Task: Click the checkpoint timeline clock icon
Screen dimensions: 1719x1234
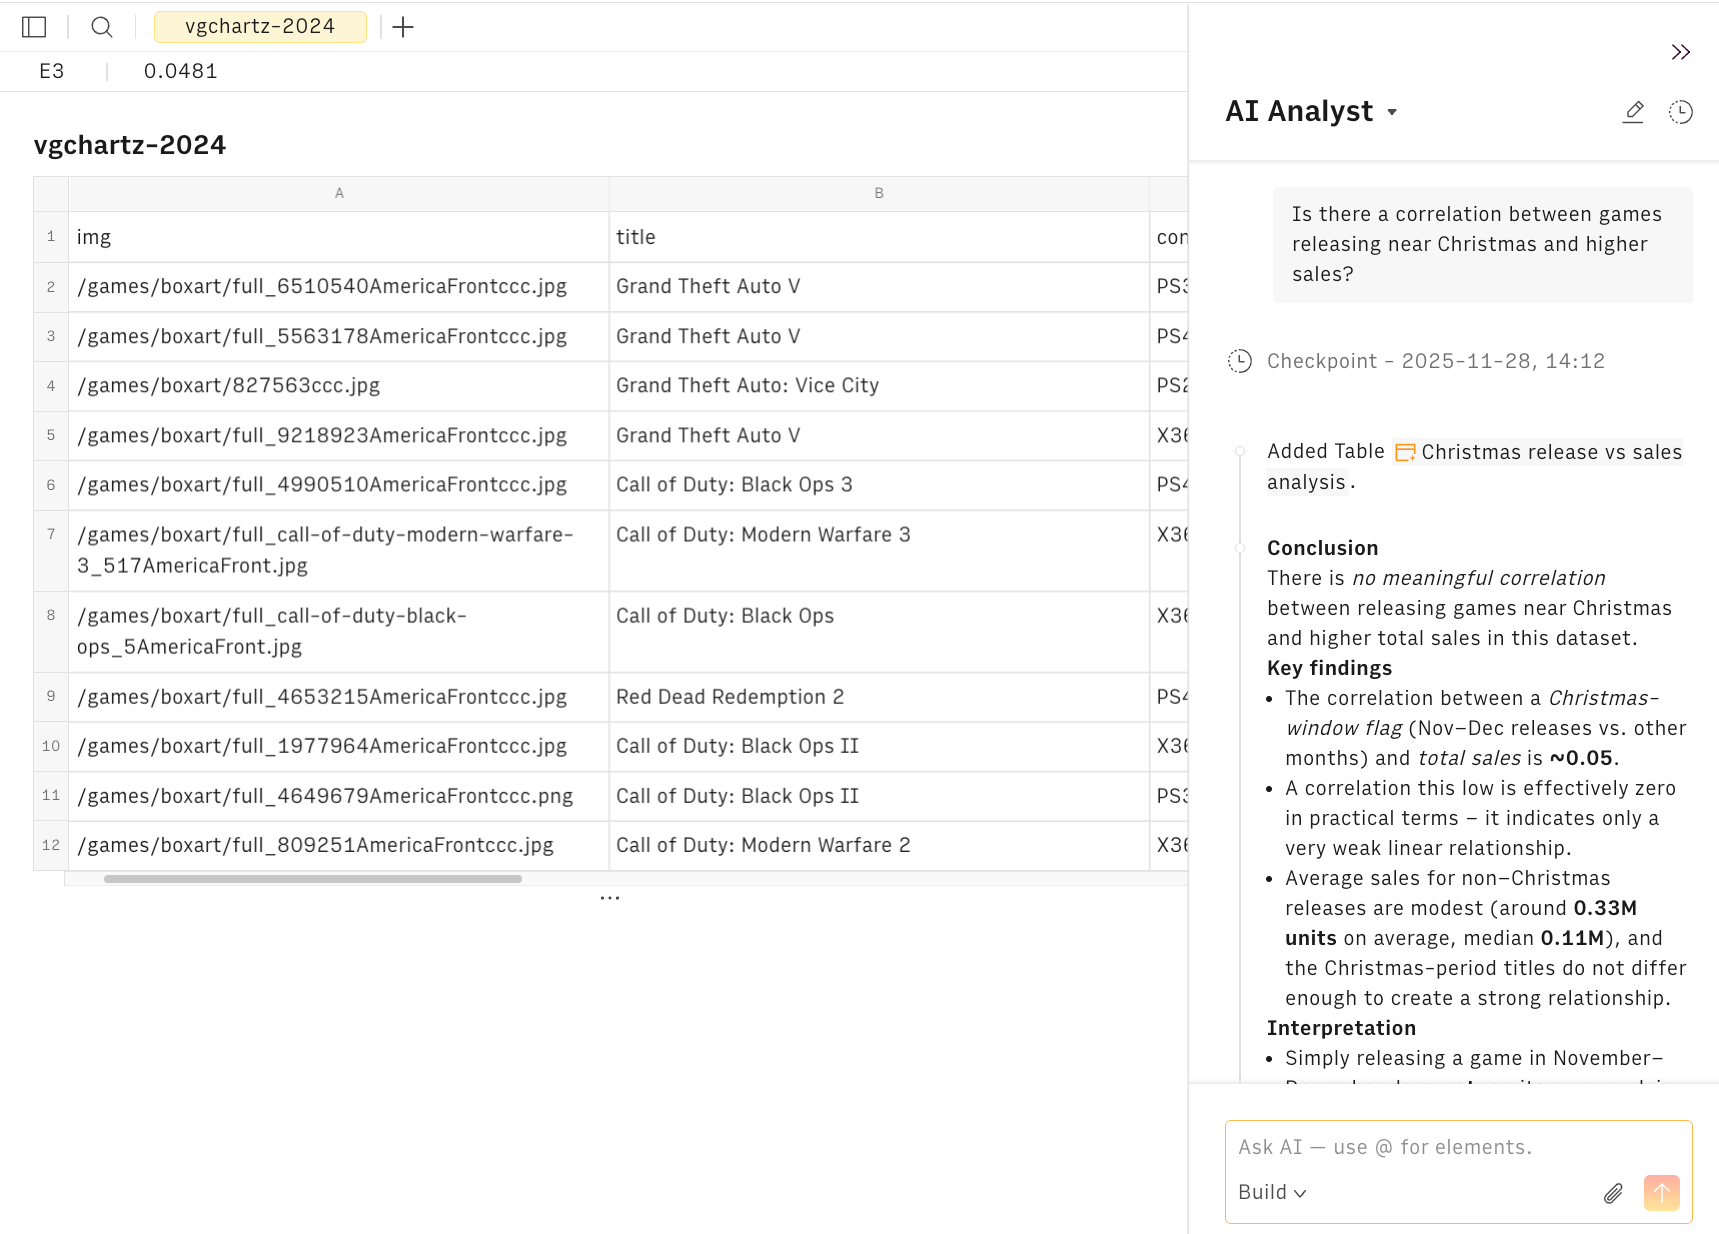Action: pyautogui.click(x=1240, y=361)
